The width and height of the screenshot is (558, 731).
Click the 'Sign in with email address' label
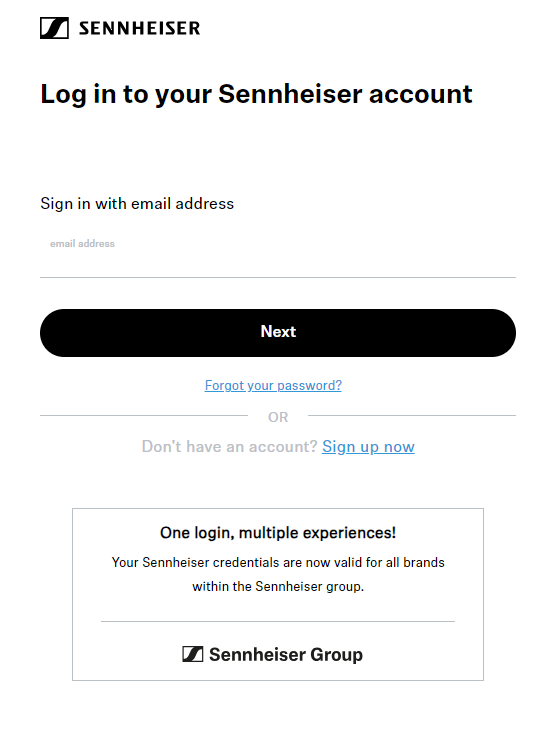click(137, 204)
